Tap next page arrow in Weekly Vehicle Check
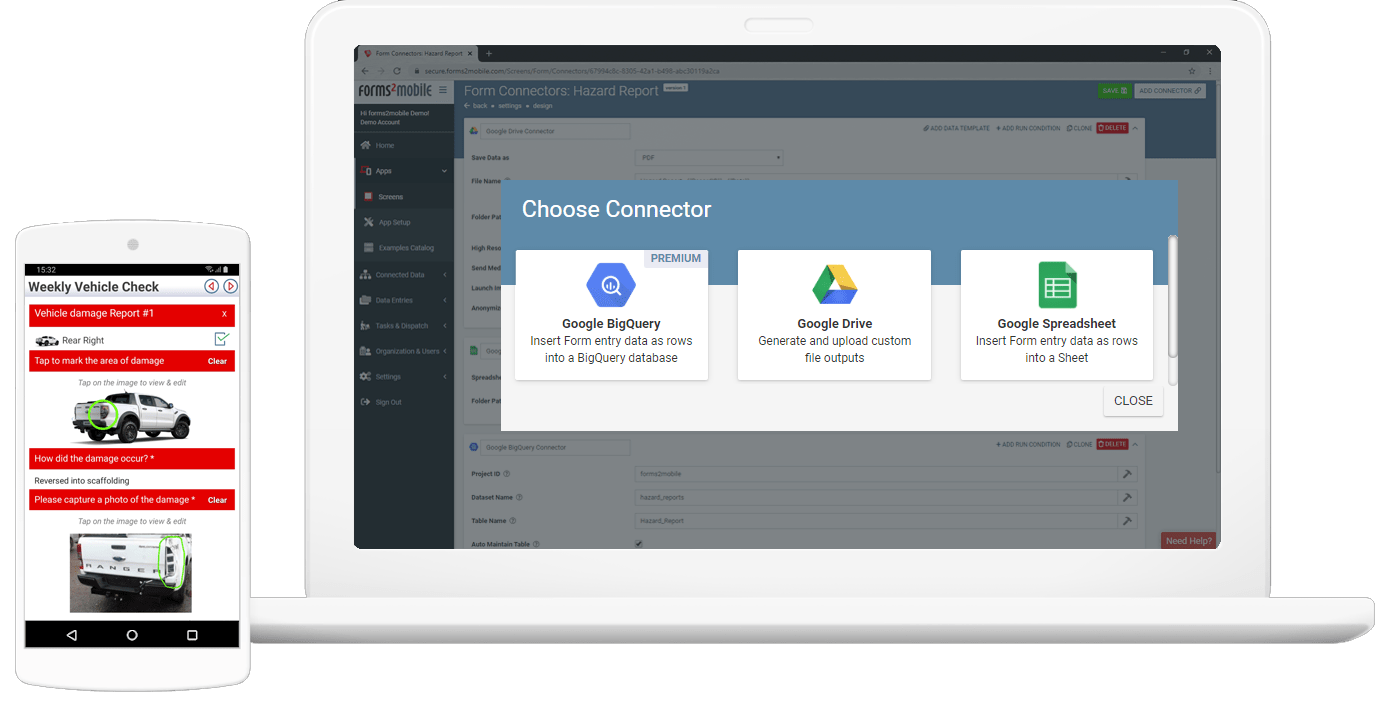This screenshot has width=1400, height=707. [x=231, y=286]
